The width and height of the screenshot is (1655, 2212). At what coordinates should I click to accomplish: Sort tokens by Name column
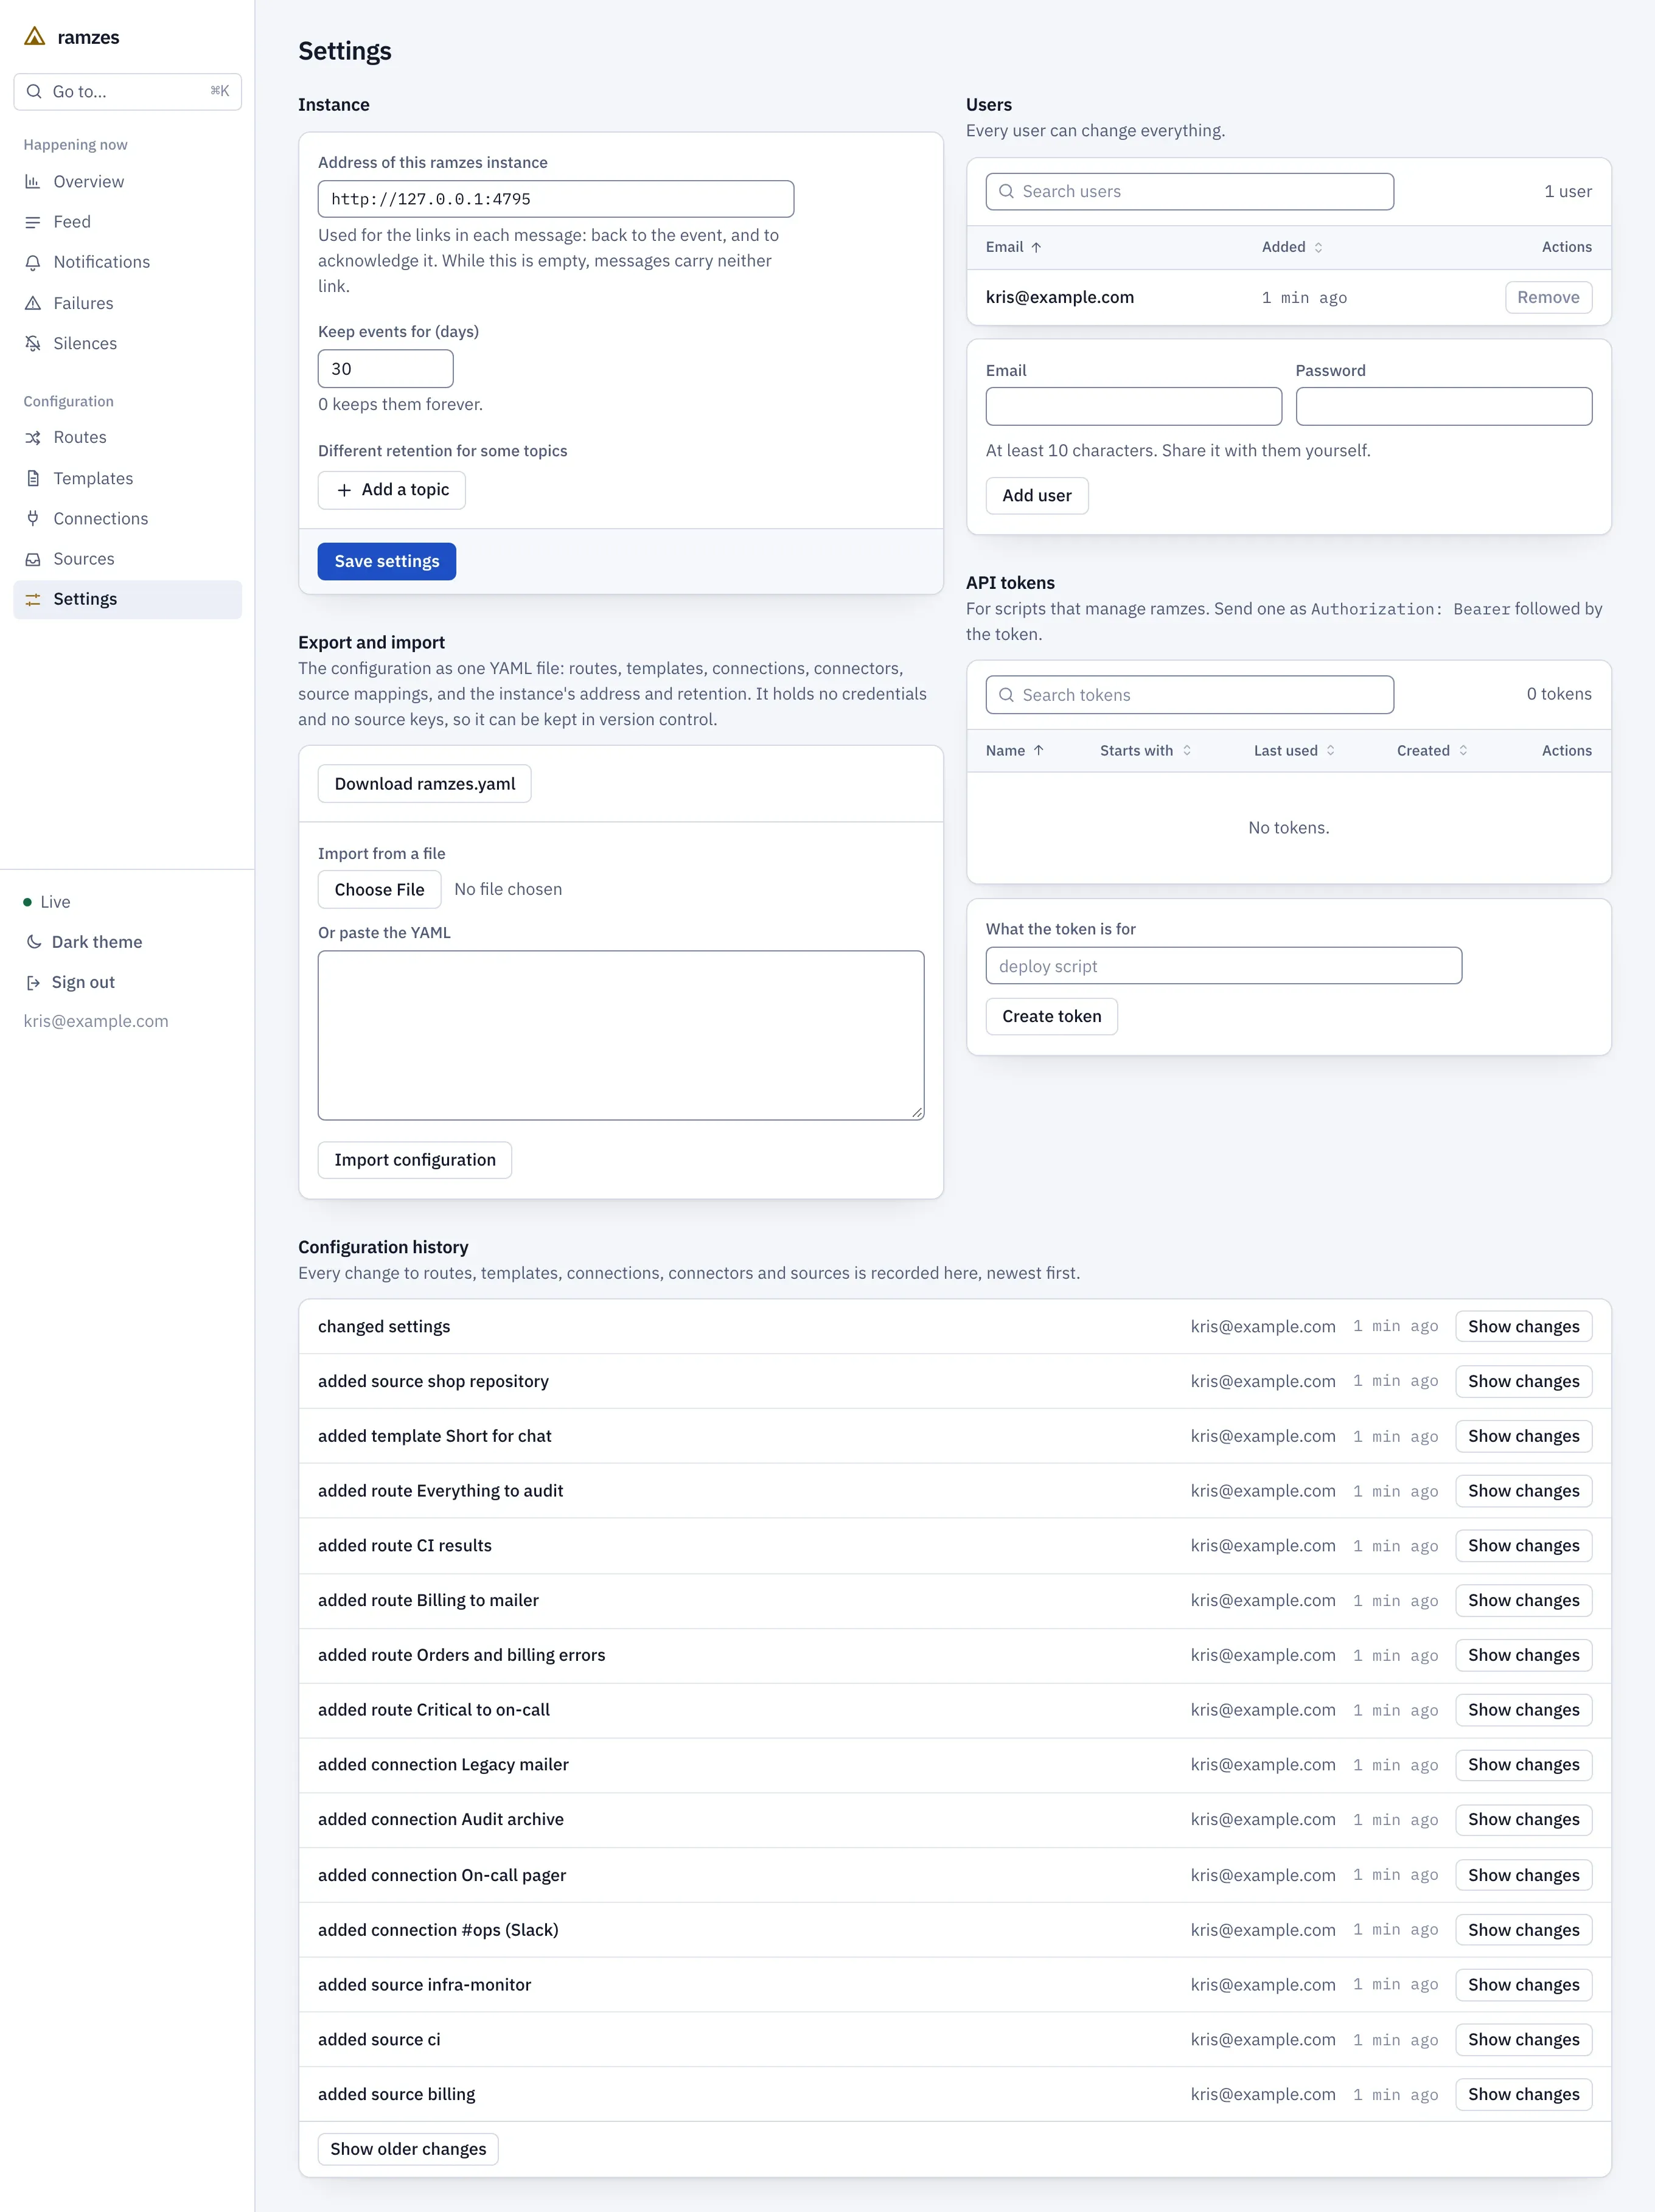coord(1015,751)
